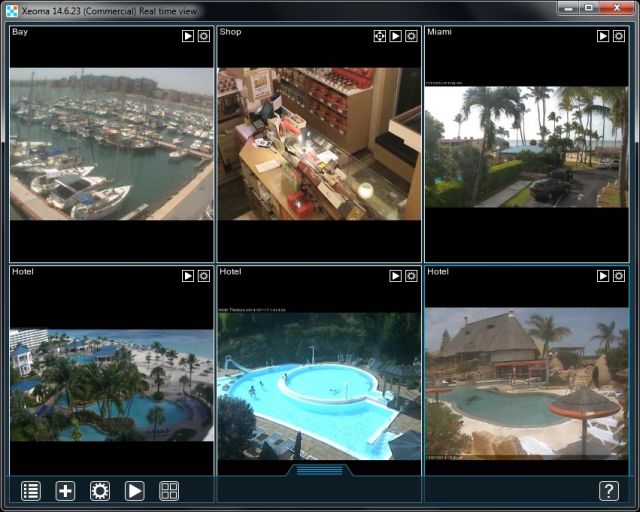640x512 pixels.
Task: Click the Miami camera name label
Action: pyautogui.click(x=439, y=32)
